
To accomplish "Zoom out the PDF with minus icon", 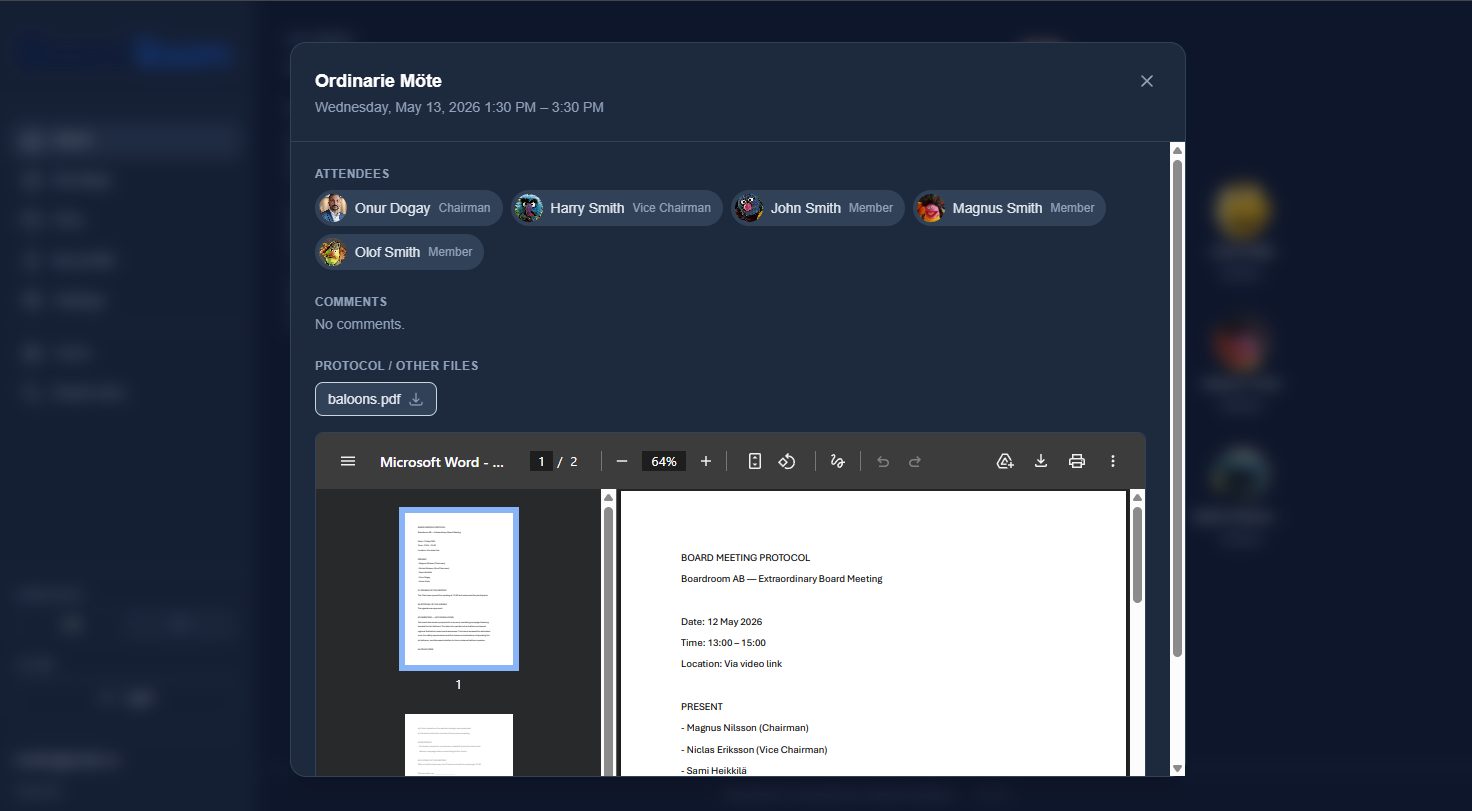I will tap(622, 461).
